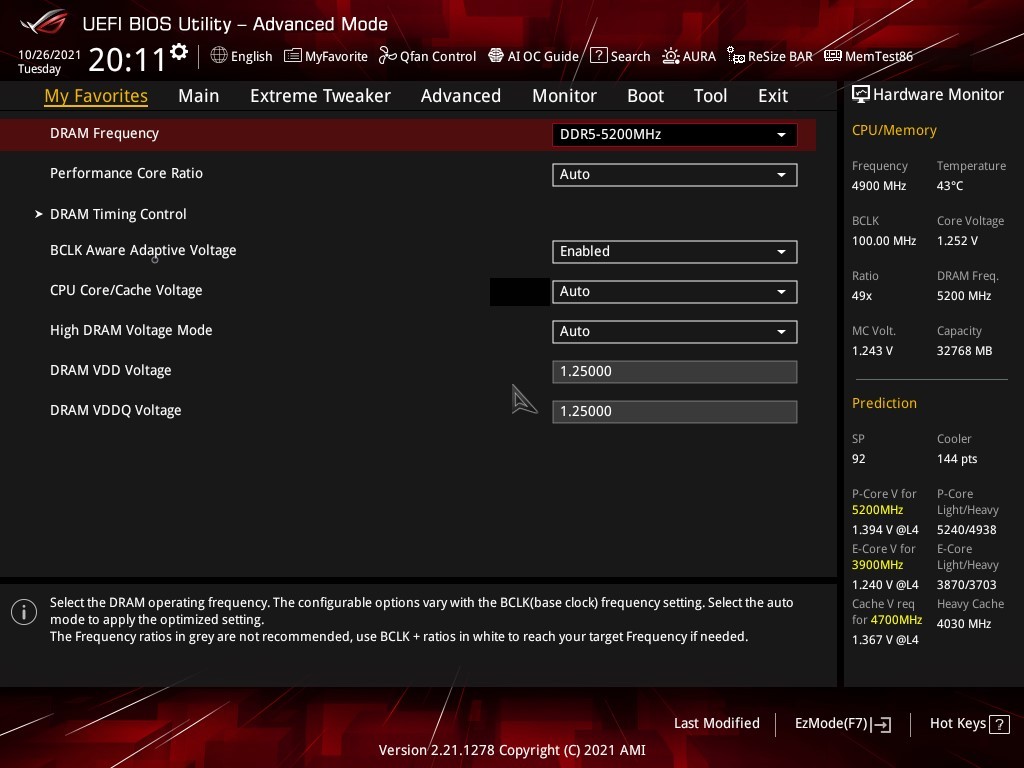Select the DRAM Frequency label
Image resolution: width=1024 pixels, height=768 pixels.
tap(104, 133)
